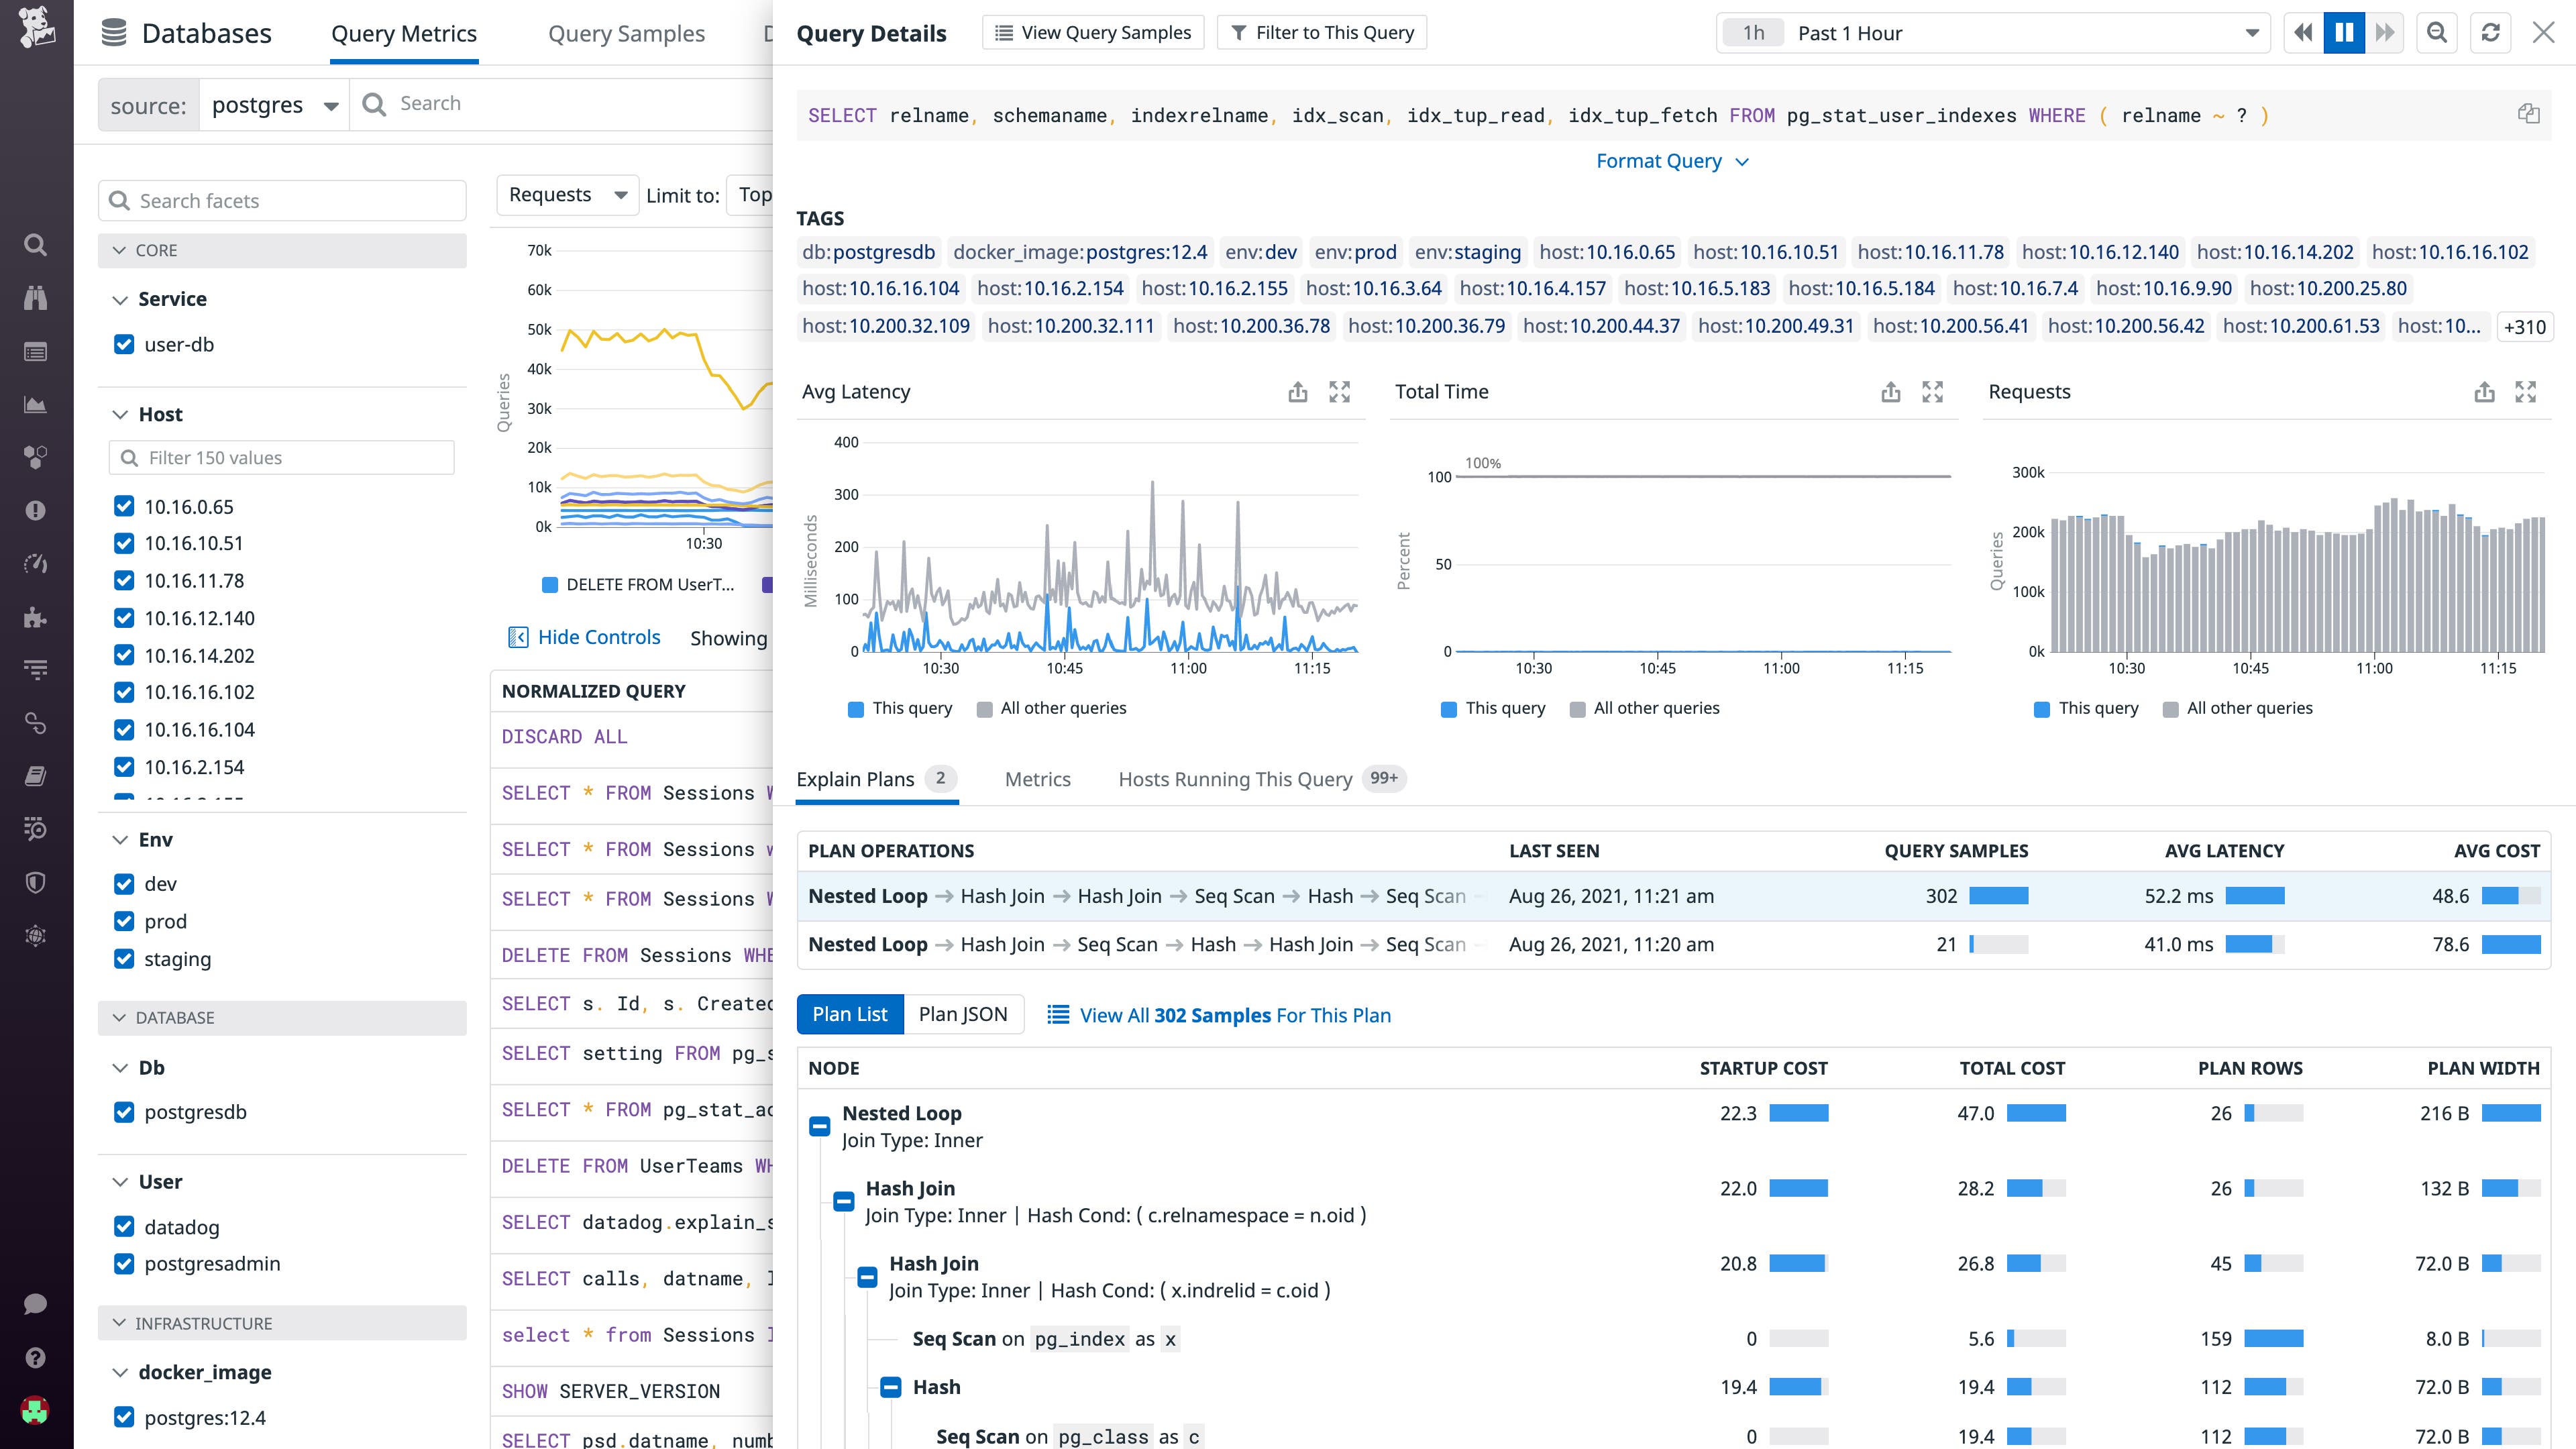Open the Watchdog binoculars icon in sidebar
The width and height of the screenshot is (2576, 1449).
click(x=35, y=297)
